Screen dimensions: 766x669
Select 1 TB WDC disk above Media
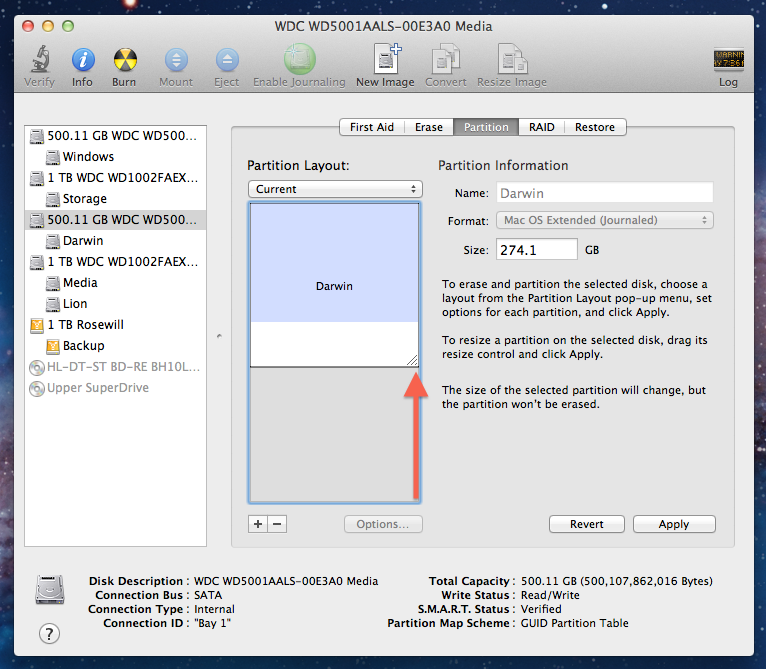point(115,262)
